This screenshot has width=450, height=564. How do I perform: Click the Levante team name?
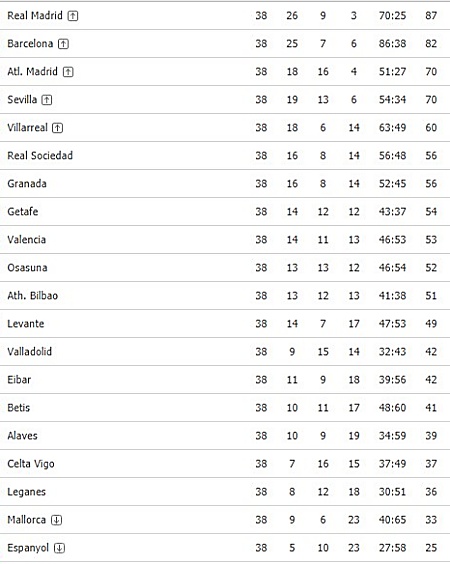coord(26,323)
